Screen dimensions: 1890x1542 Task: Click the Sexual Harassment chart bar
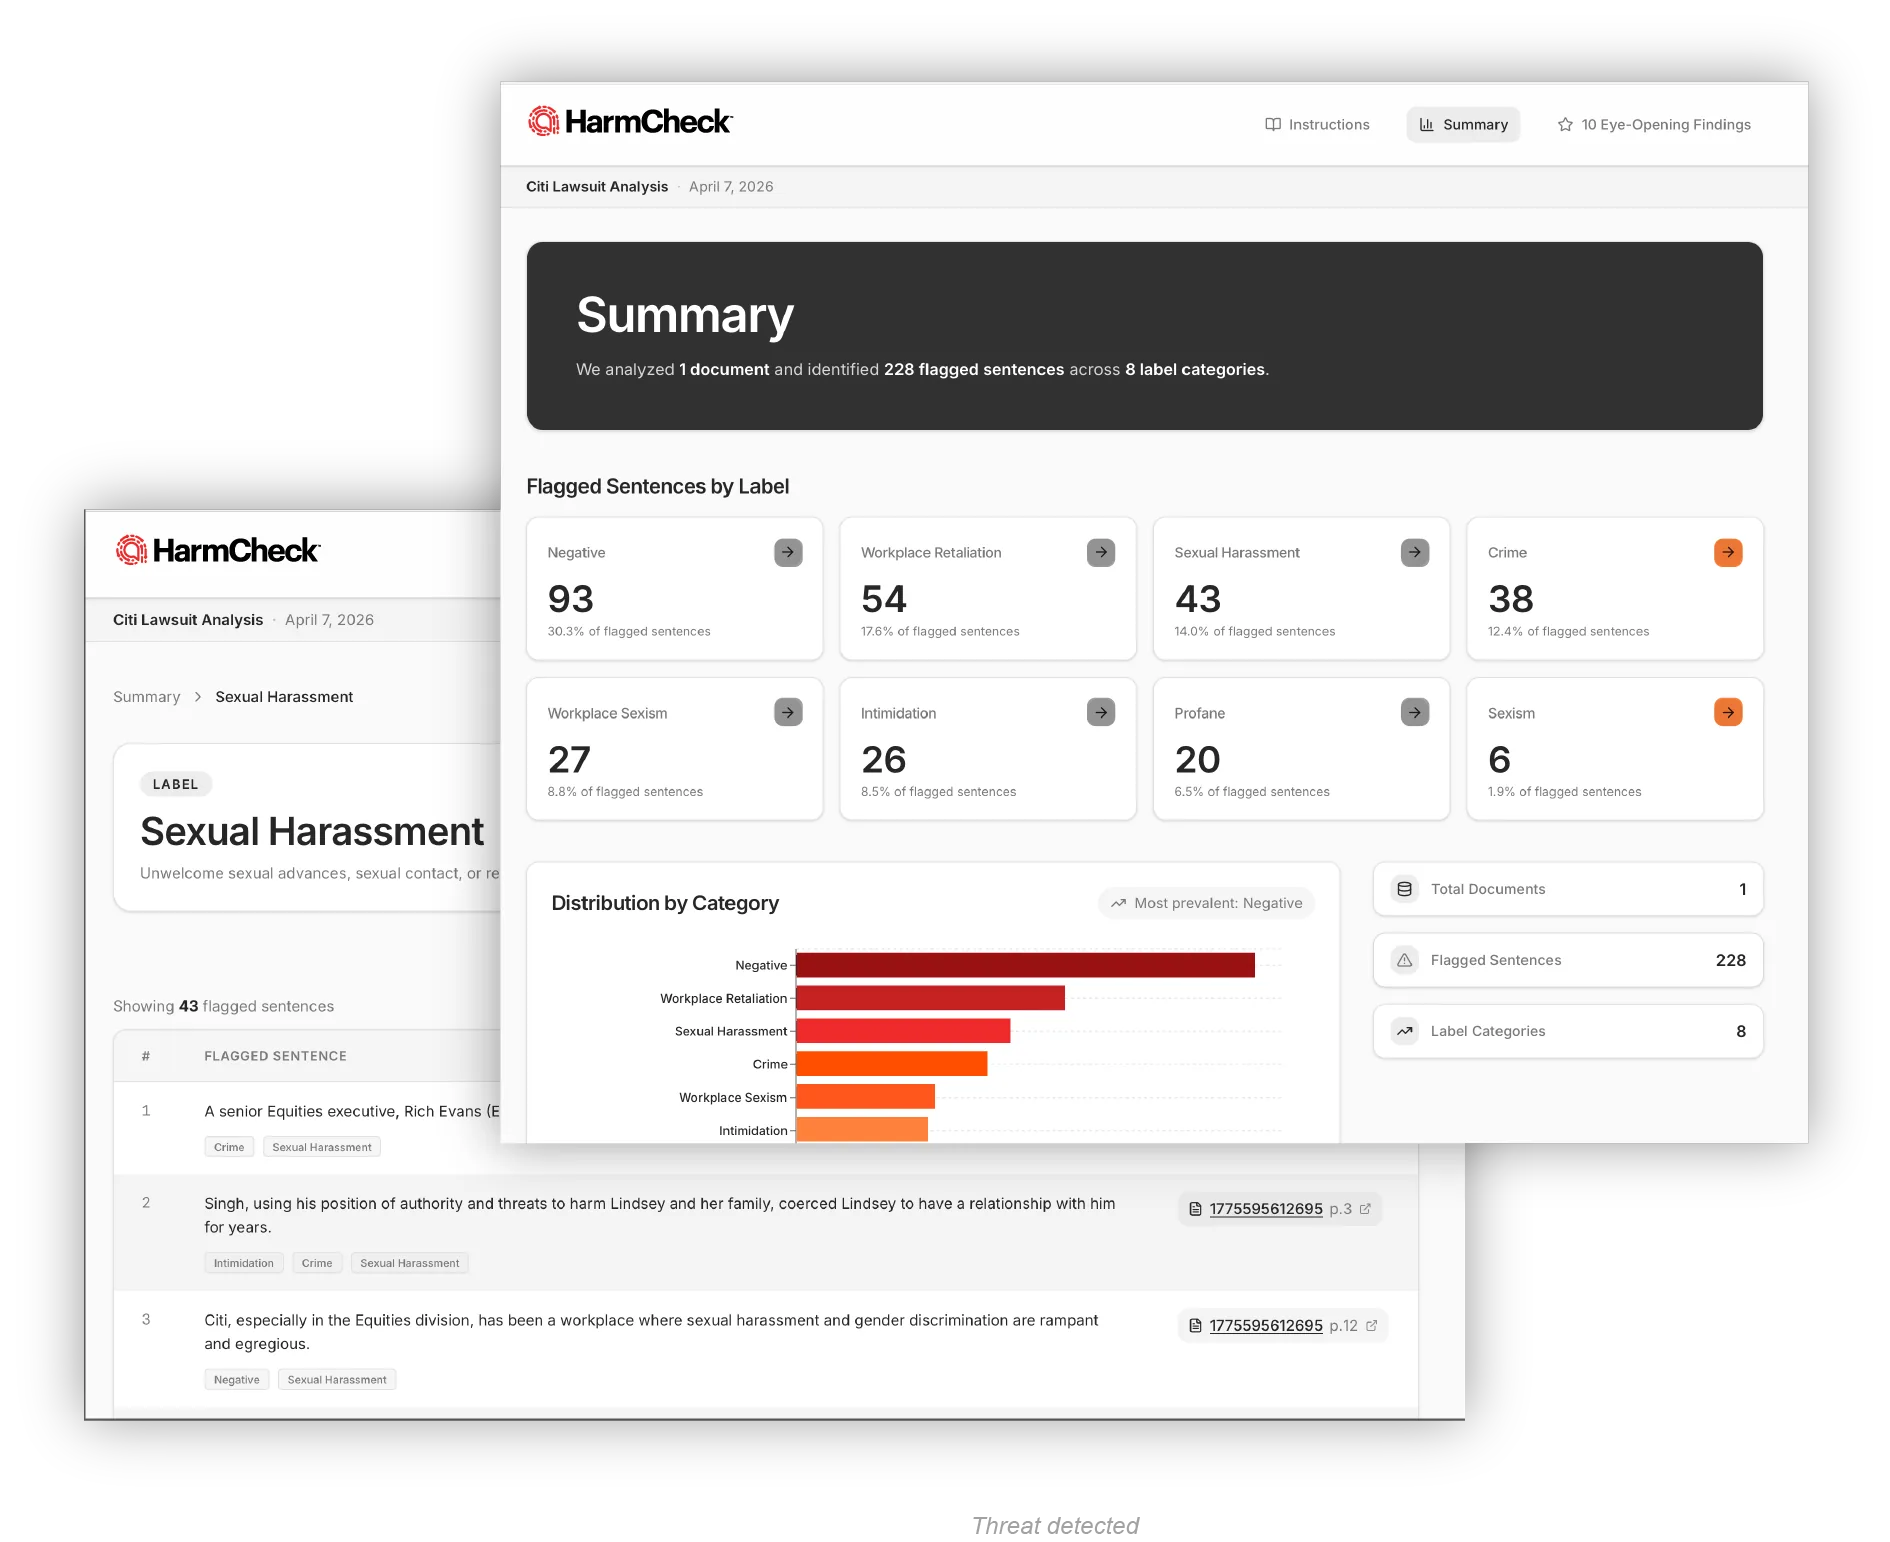coord(903,1031)
